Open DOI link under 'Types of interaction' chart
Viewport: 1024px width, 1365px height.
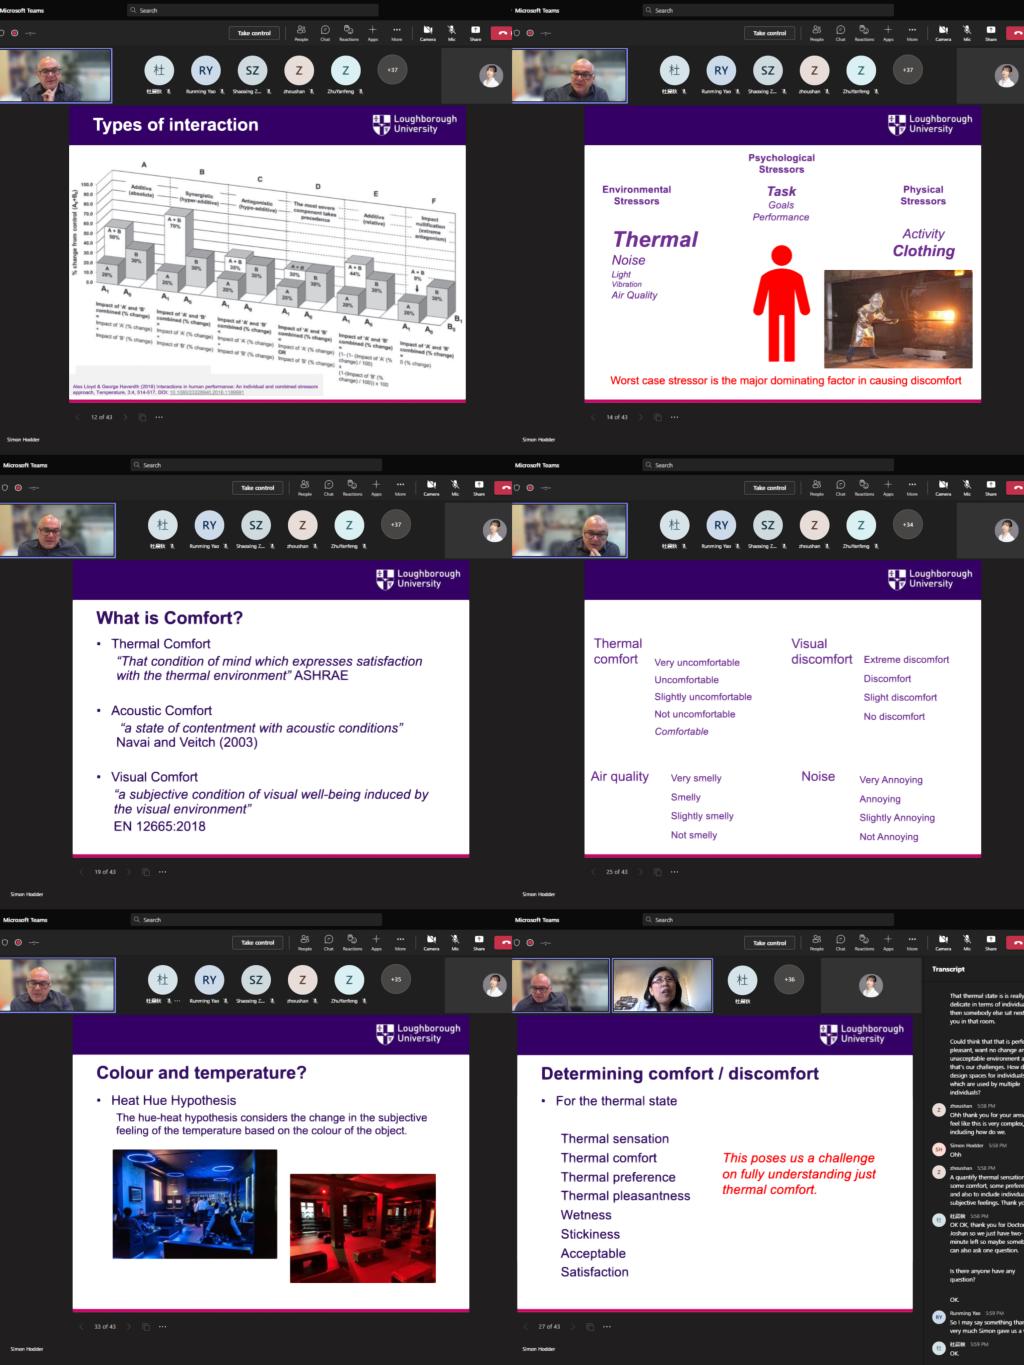[x=207, y=392]
